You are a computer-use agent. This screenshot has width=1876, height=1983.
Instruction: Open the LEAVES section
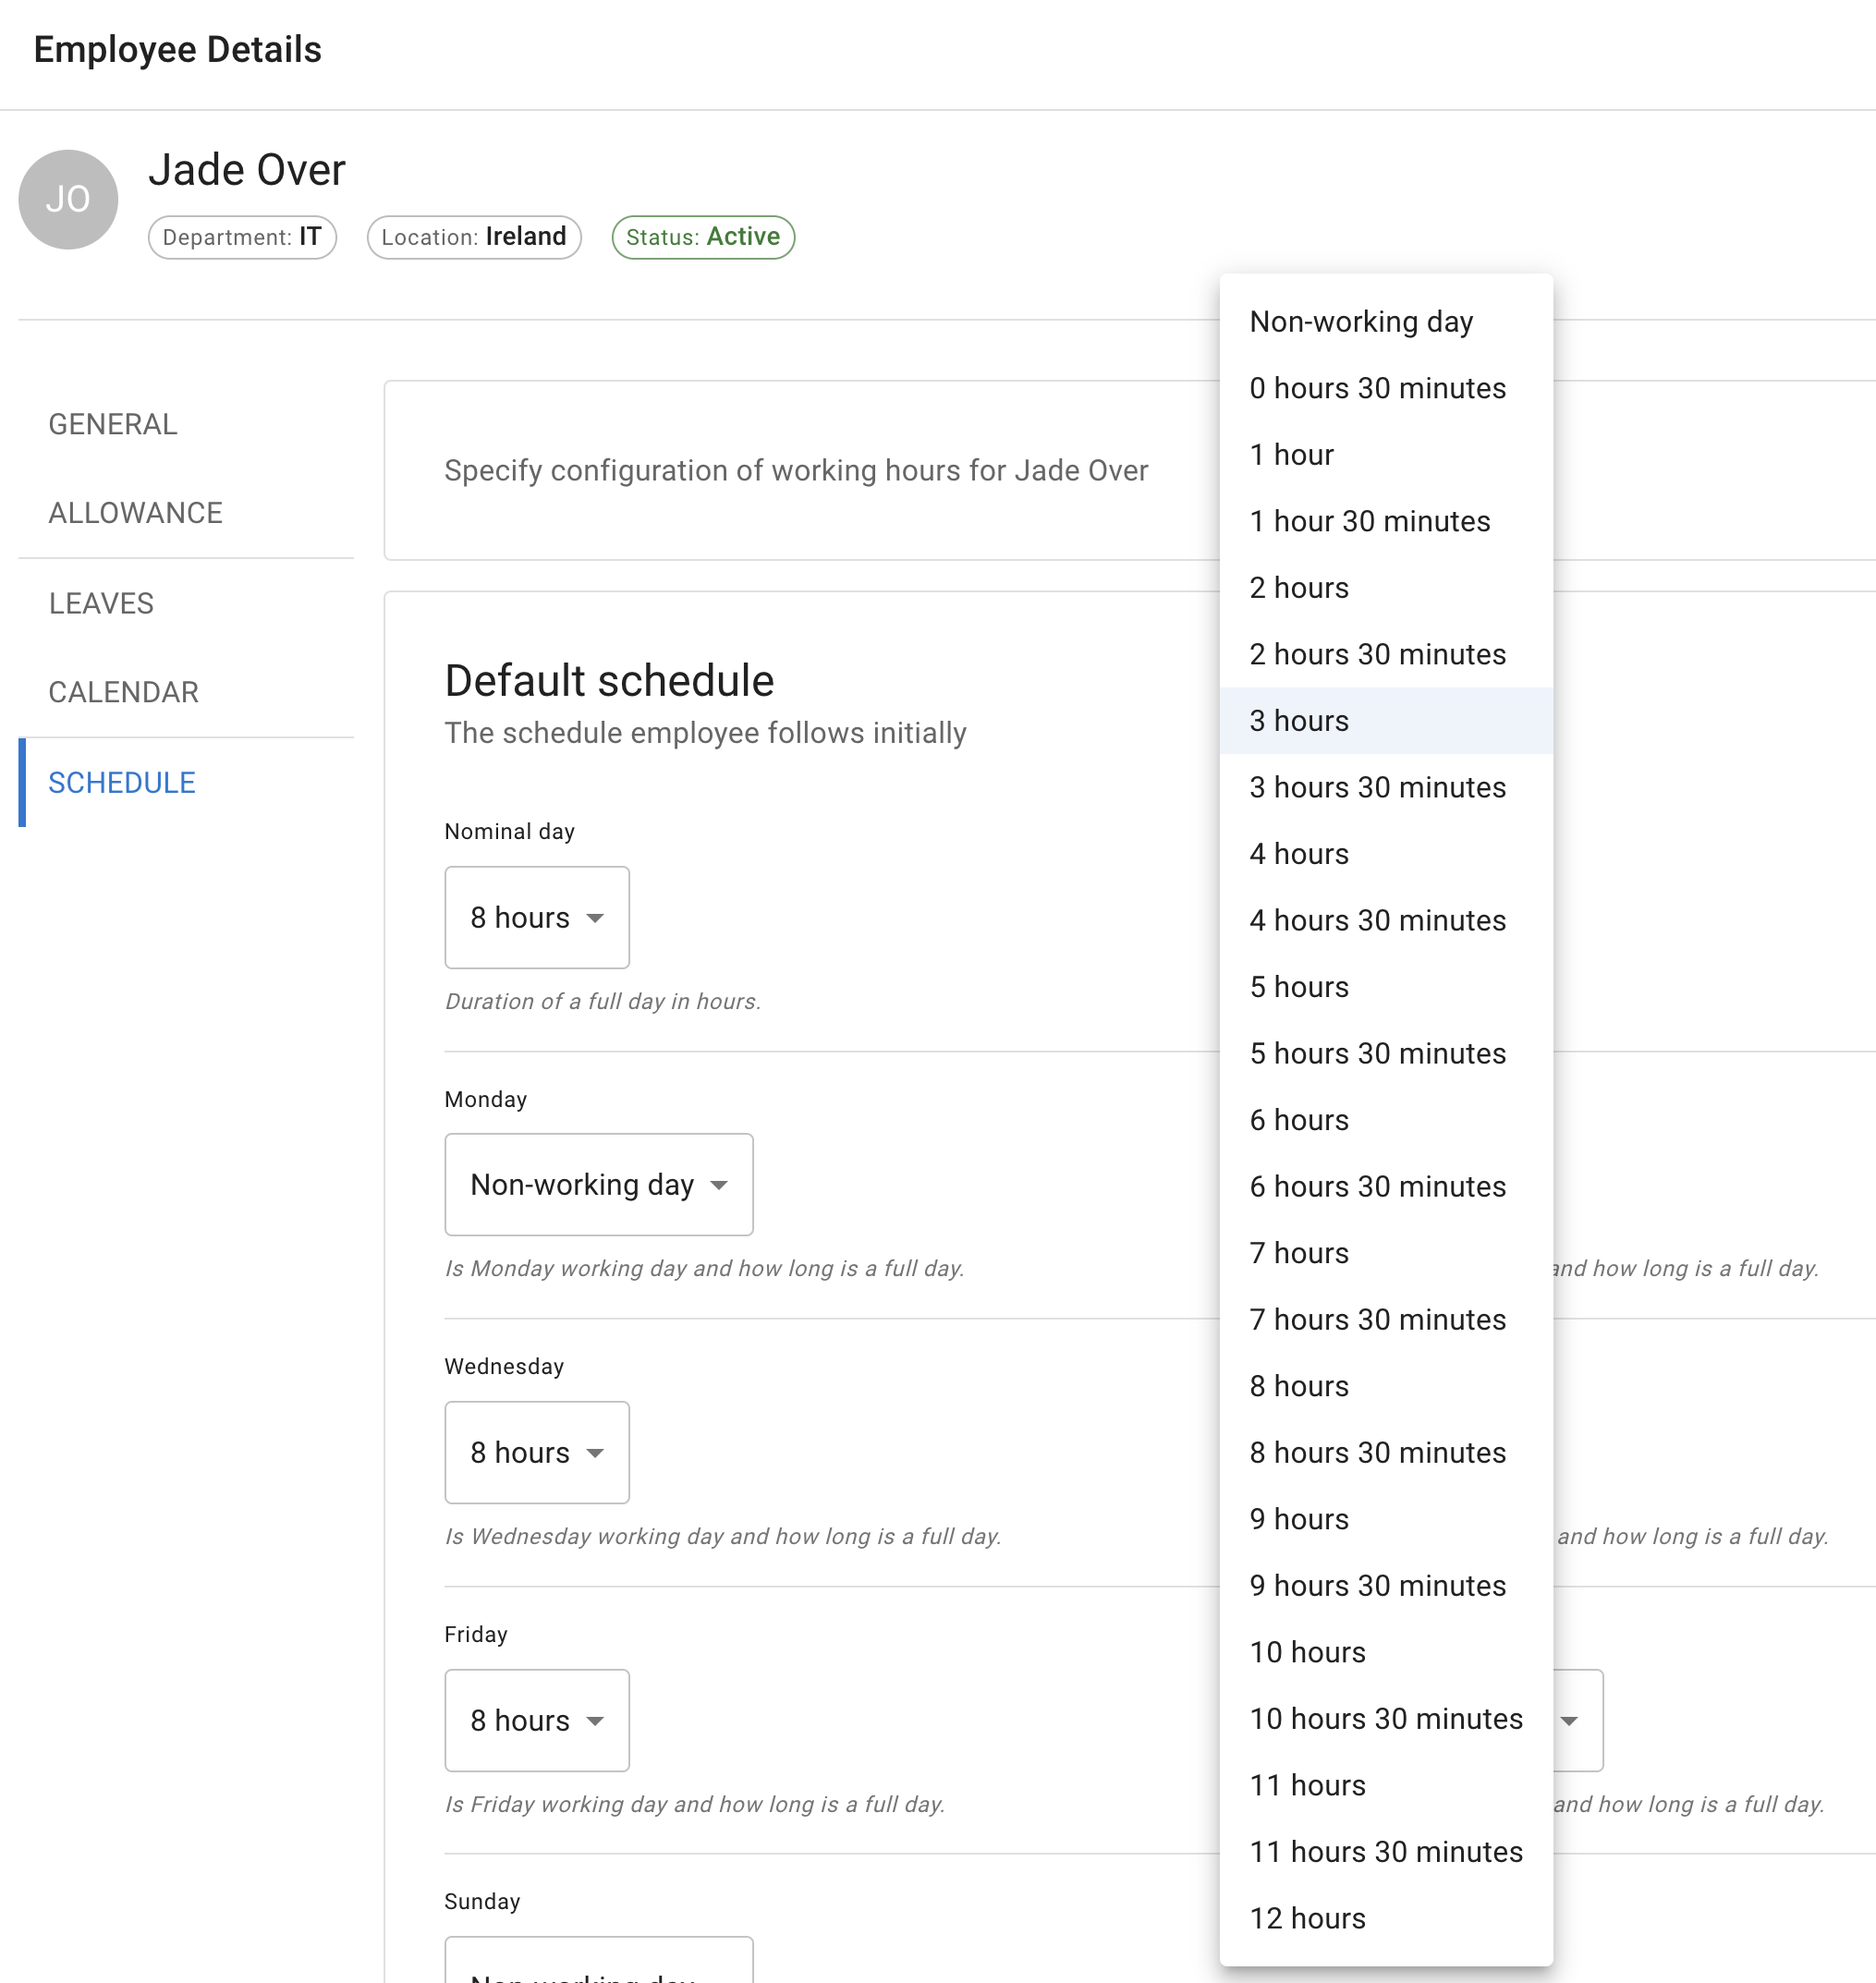click(x=101, y=602)
